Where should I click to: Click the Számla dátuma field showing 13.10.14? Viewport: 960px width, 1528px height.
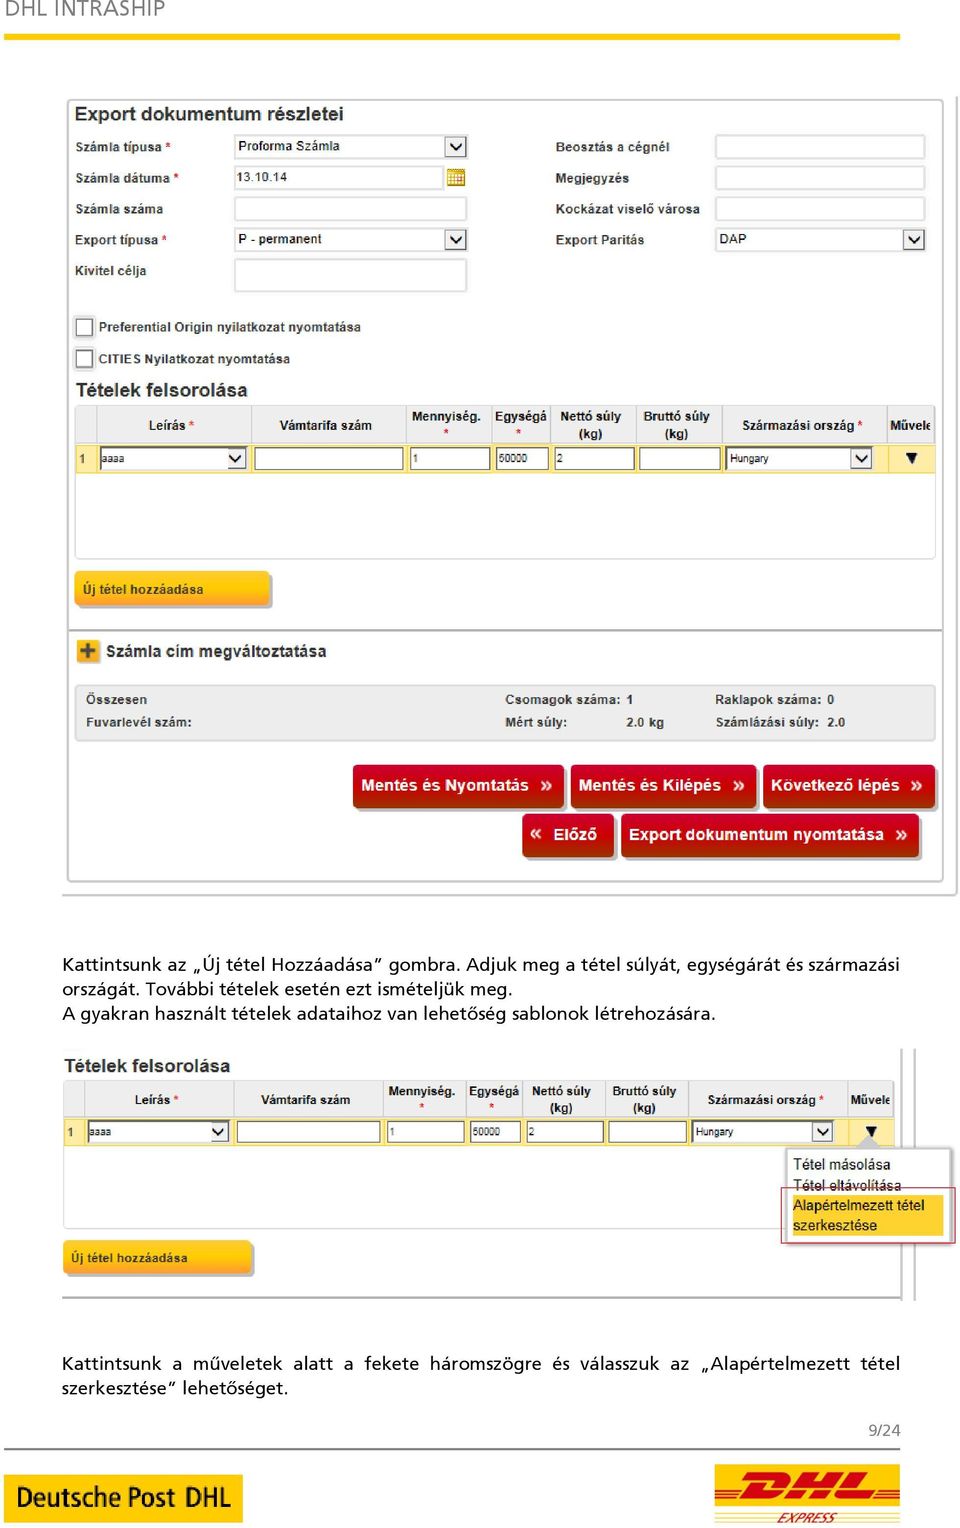click(x=338, y=178)
